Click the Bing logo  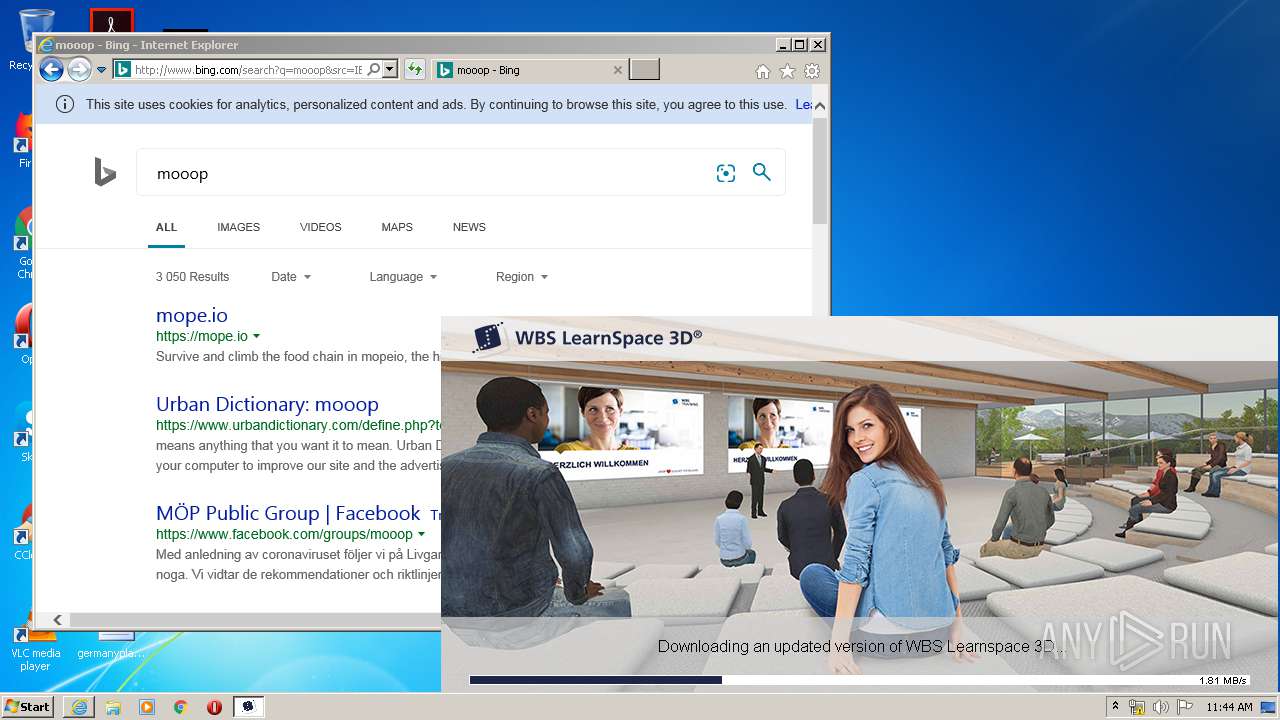(x=105, y=172)
